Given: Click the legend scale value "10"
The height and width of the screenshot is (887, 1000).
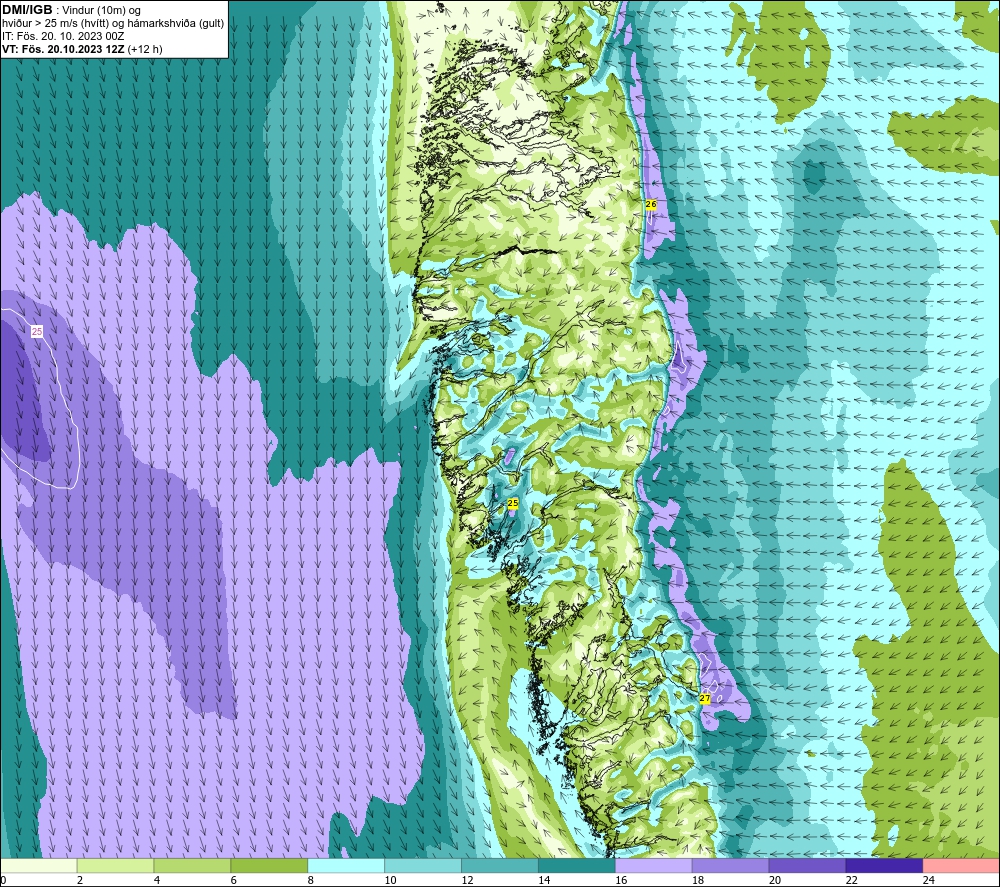Looking at the screenshot, I should 390,881.
